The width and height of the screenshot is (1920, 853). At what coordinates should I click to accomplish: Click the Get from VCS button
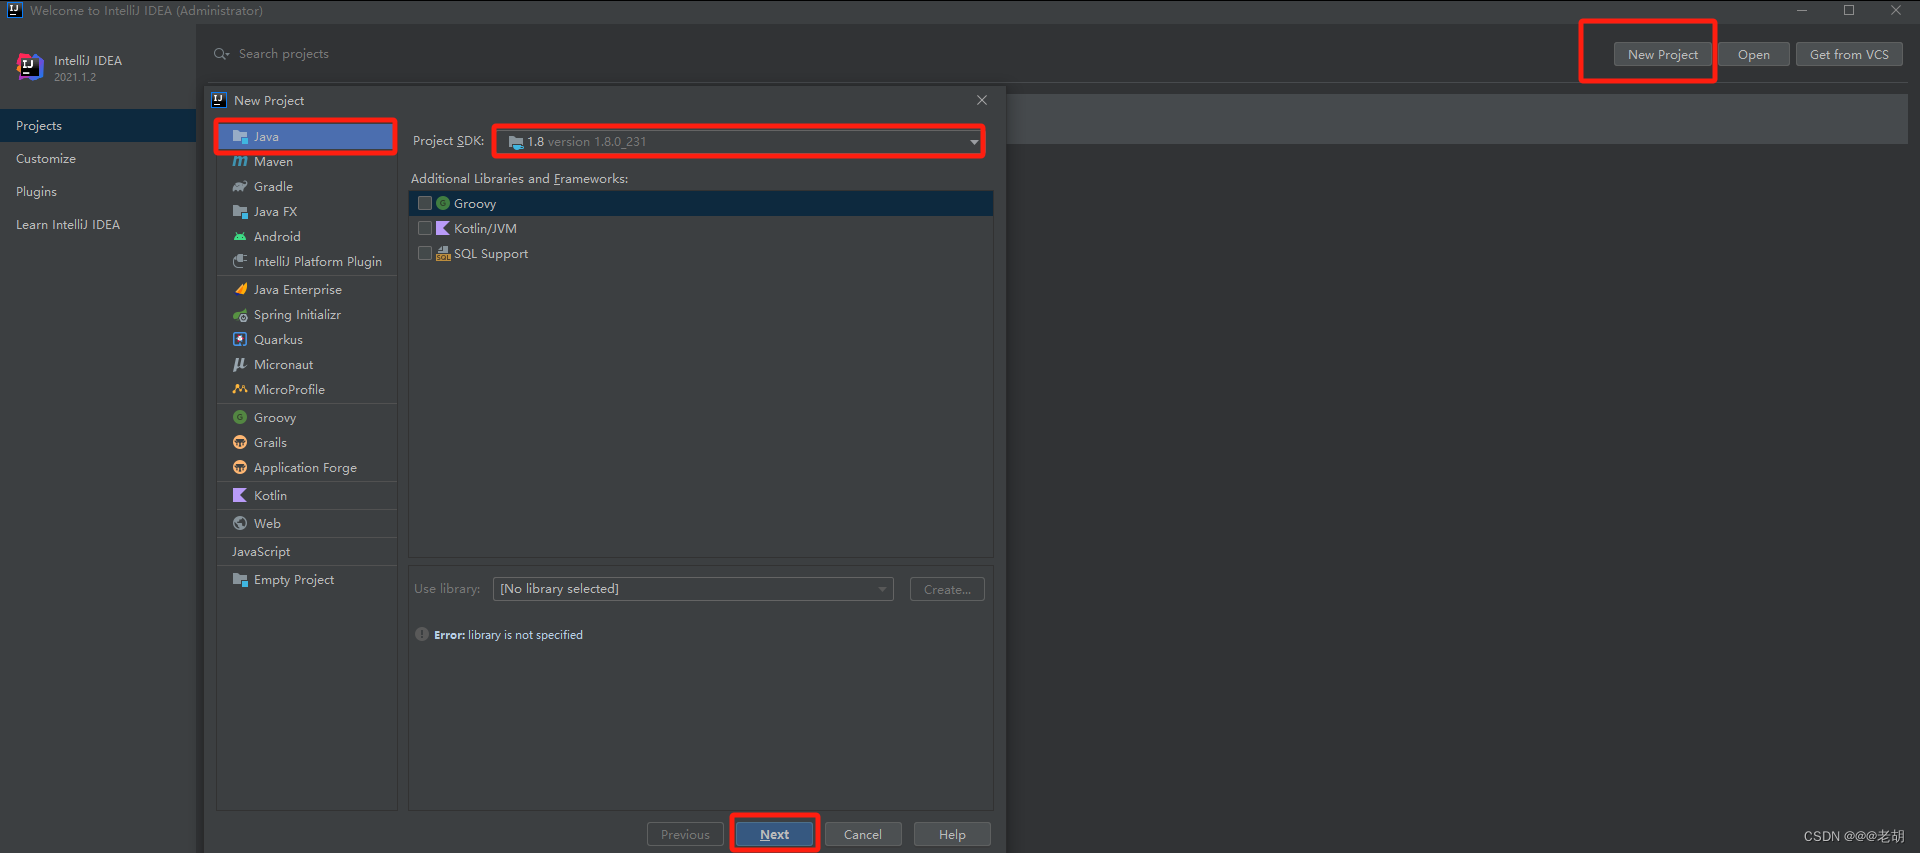tap(1849, 54)
